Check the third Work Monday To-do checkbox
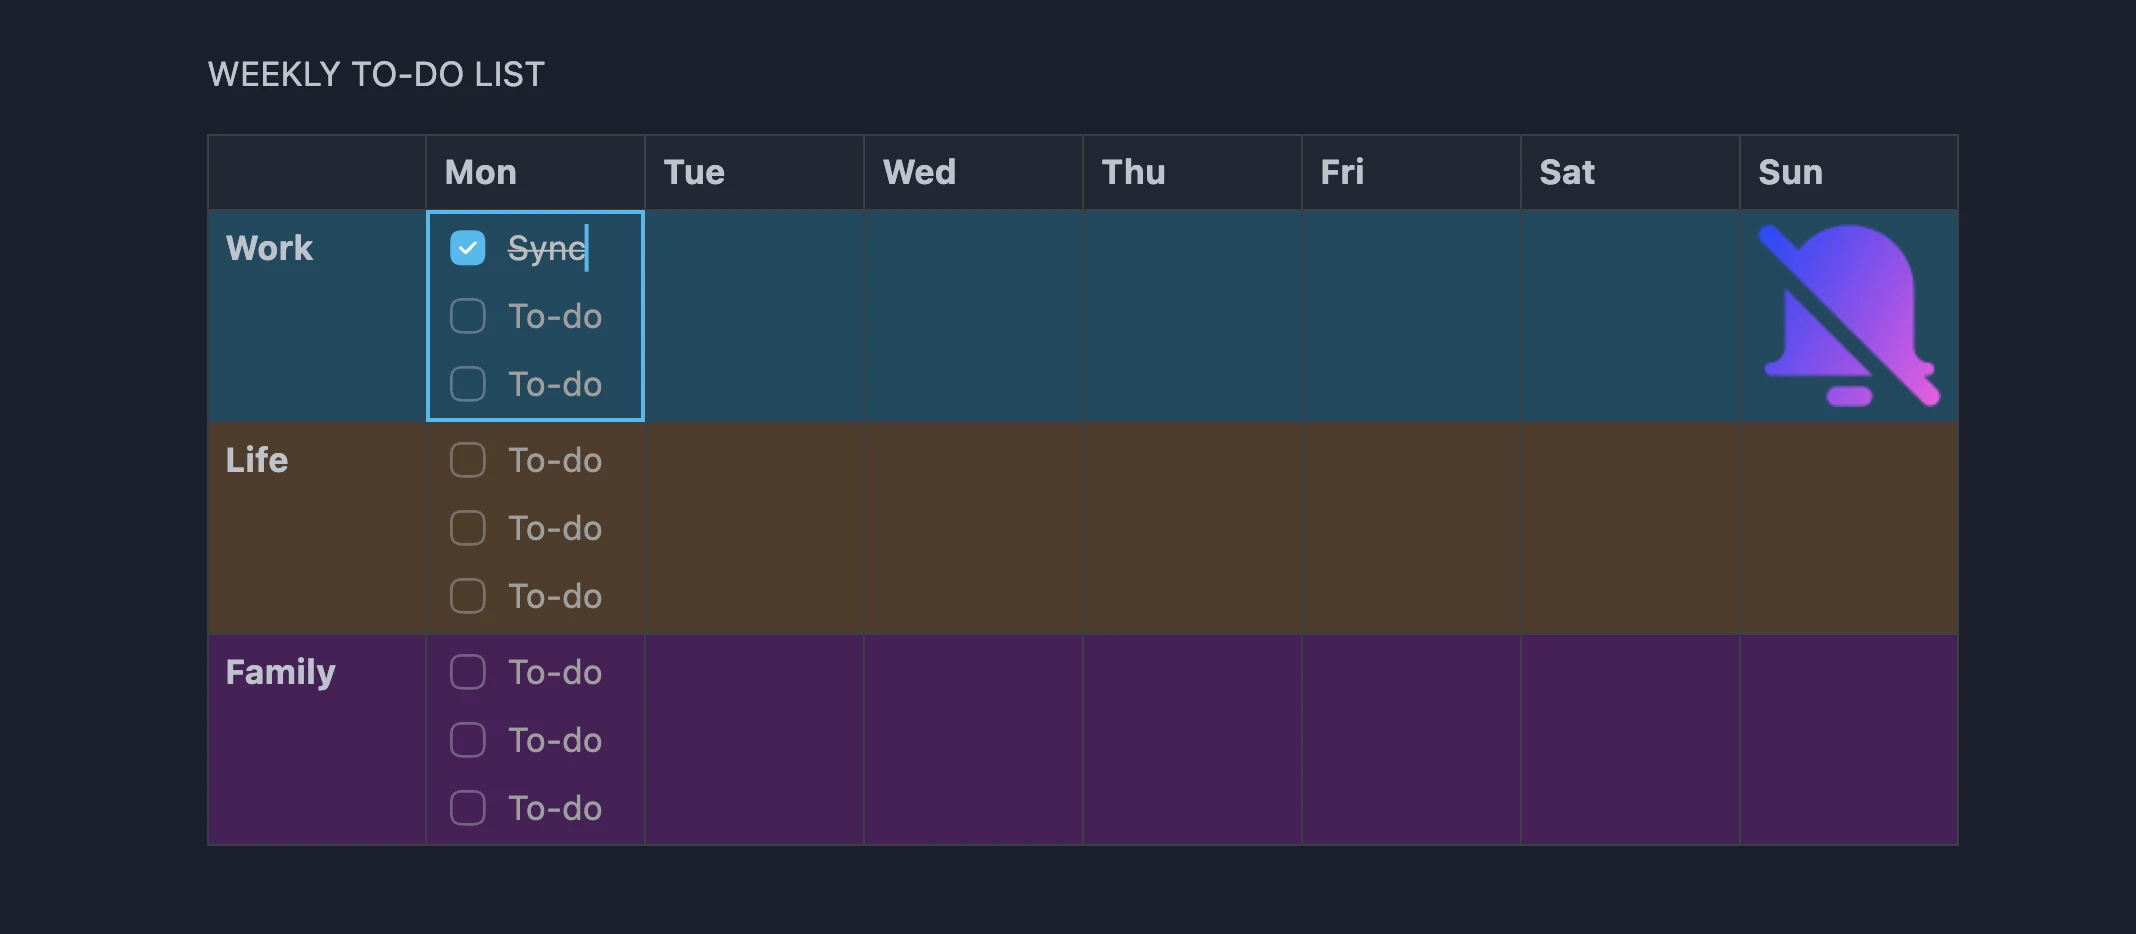The image size is (2136, 934). coord(468,384)
